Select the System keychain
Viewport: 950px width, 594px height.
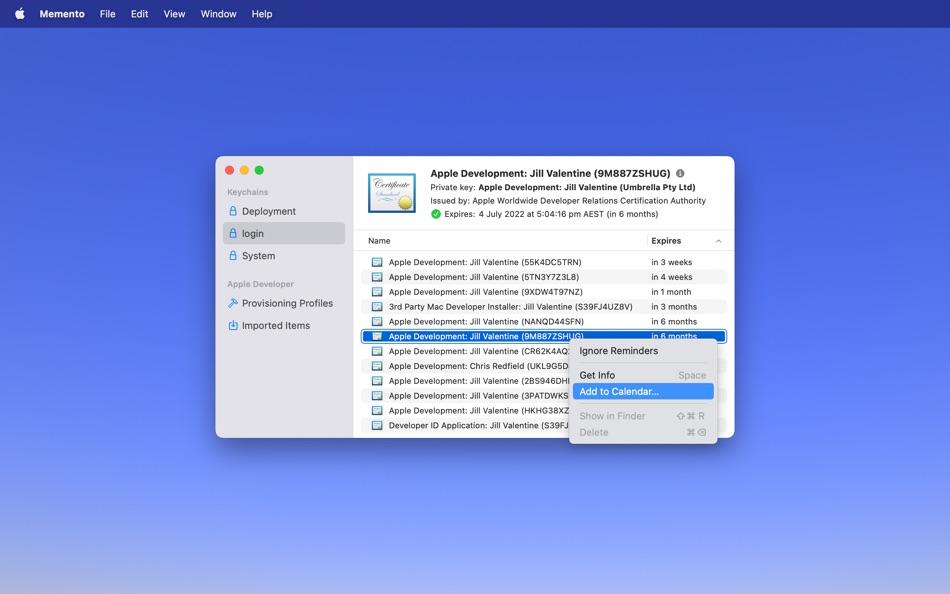284,256
